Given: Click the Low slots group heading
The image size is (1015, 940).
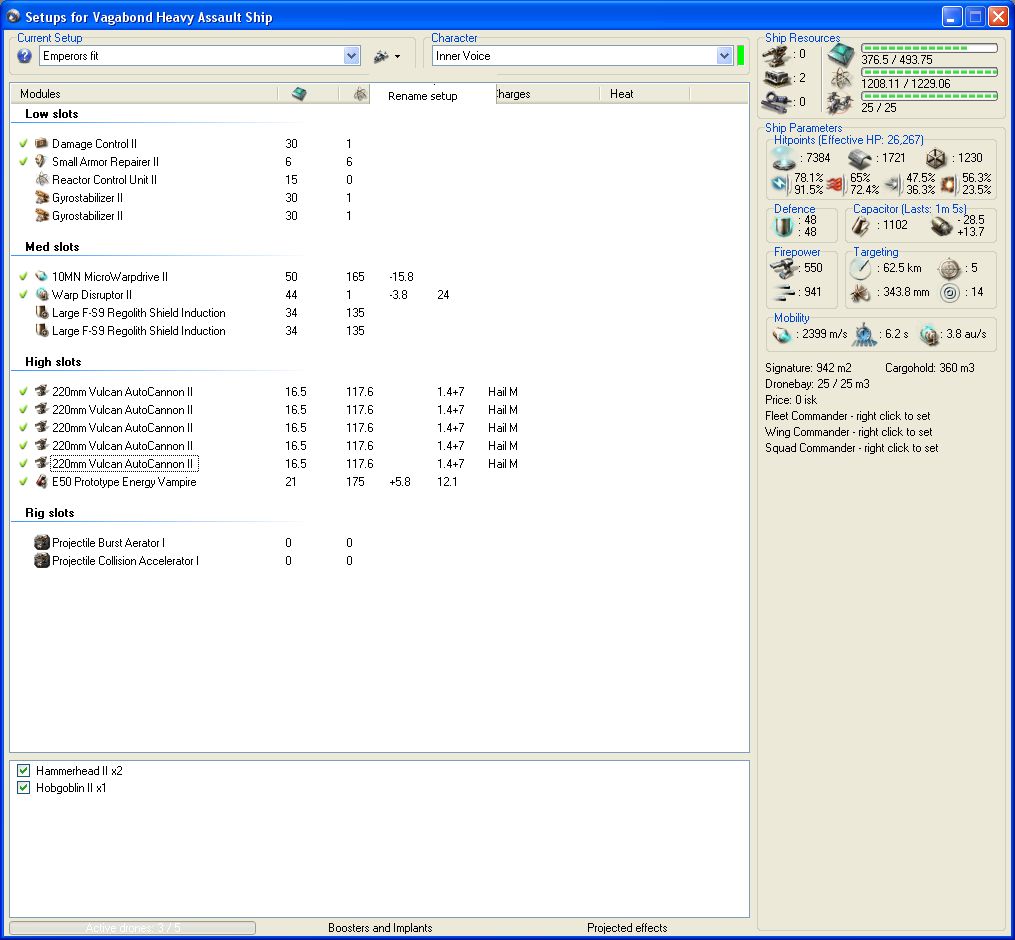Looking at the screenshot, I should [51, 114].
